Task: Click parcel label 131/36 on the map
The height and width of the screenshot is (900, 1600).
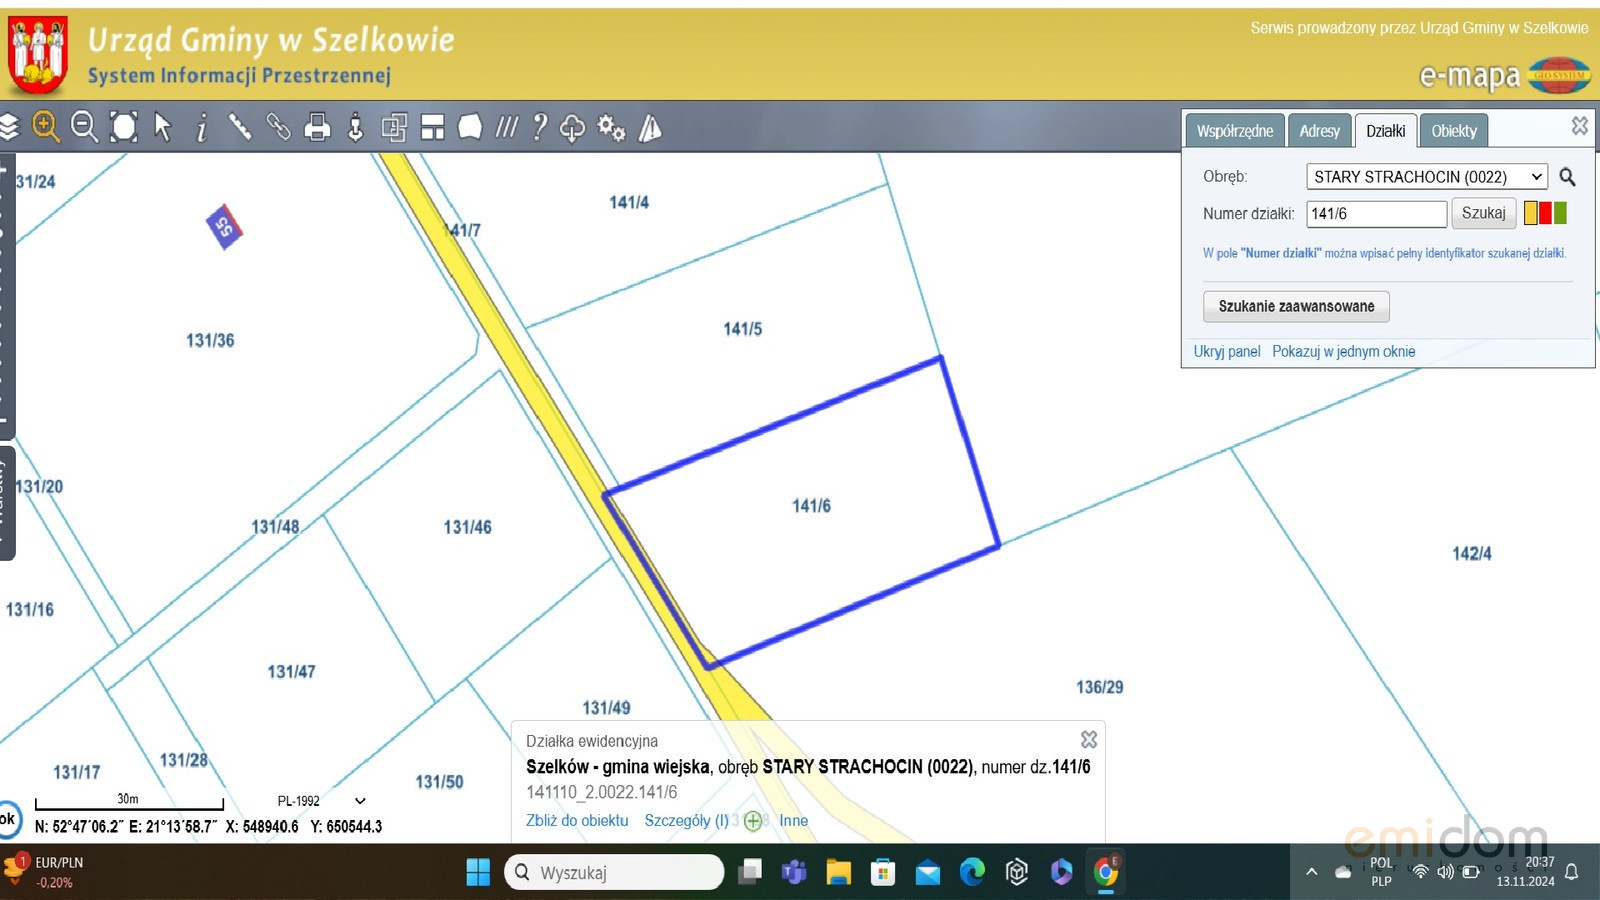Action: (x=210, y=341)
